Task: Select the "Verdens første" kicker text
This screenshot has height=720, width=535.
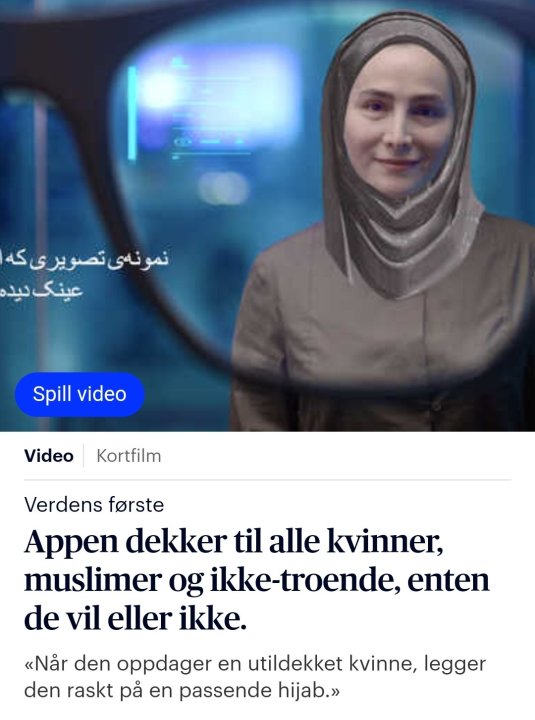Action: coord(94,505)
